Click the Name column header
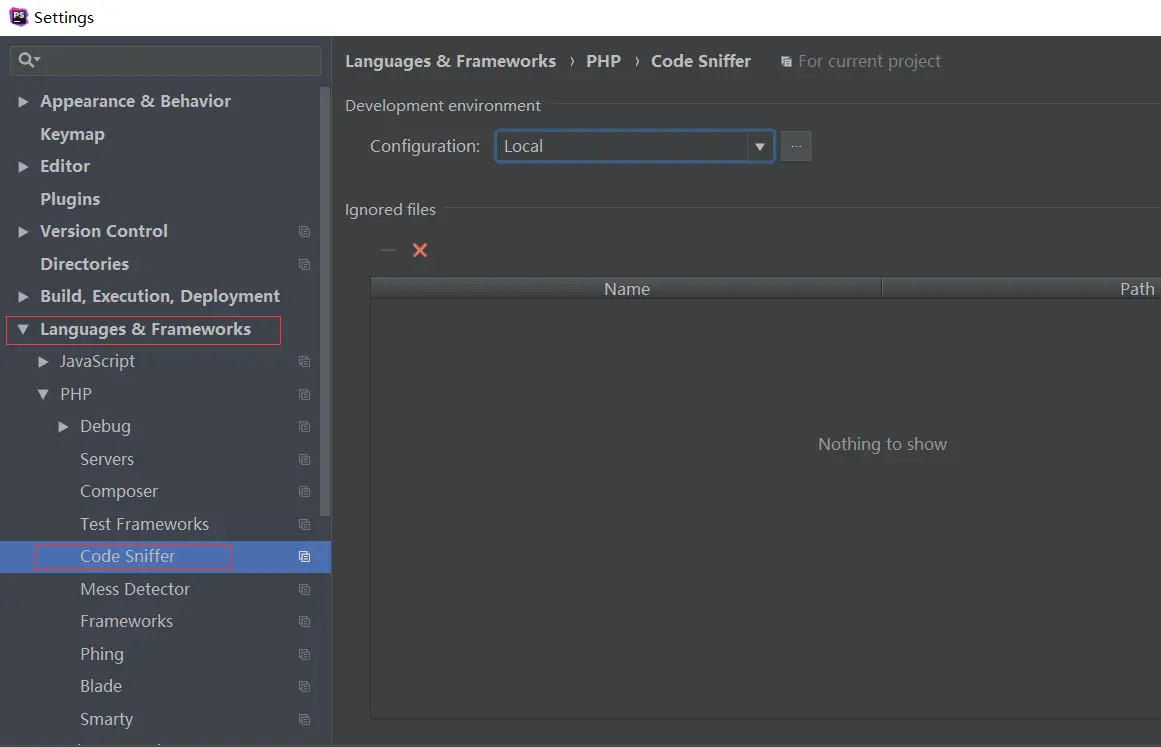Viewport: 1161px width, 747px height. click(x=626, y=289)
